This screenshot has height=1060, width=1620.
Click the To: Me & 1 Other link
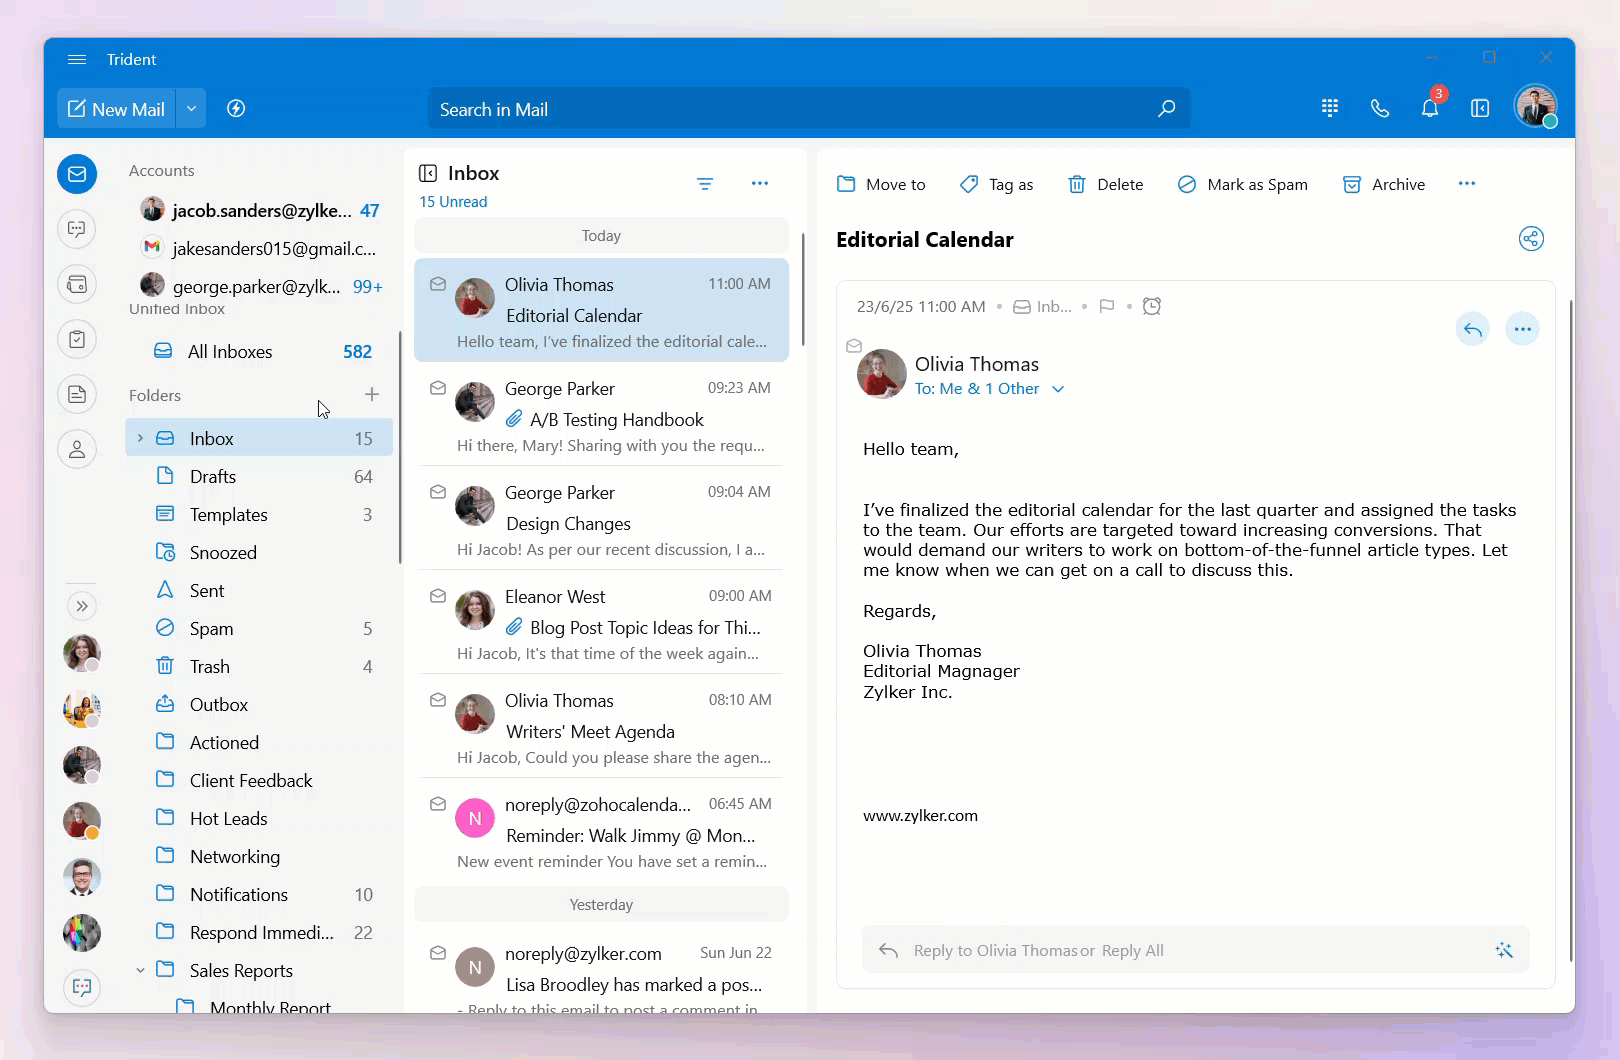[977, 389]
